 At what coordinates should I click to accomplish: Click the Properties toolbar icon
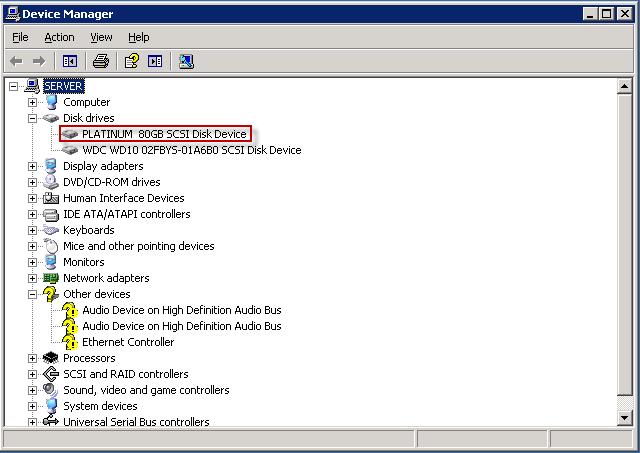coord(131,61)
